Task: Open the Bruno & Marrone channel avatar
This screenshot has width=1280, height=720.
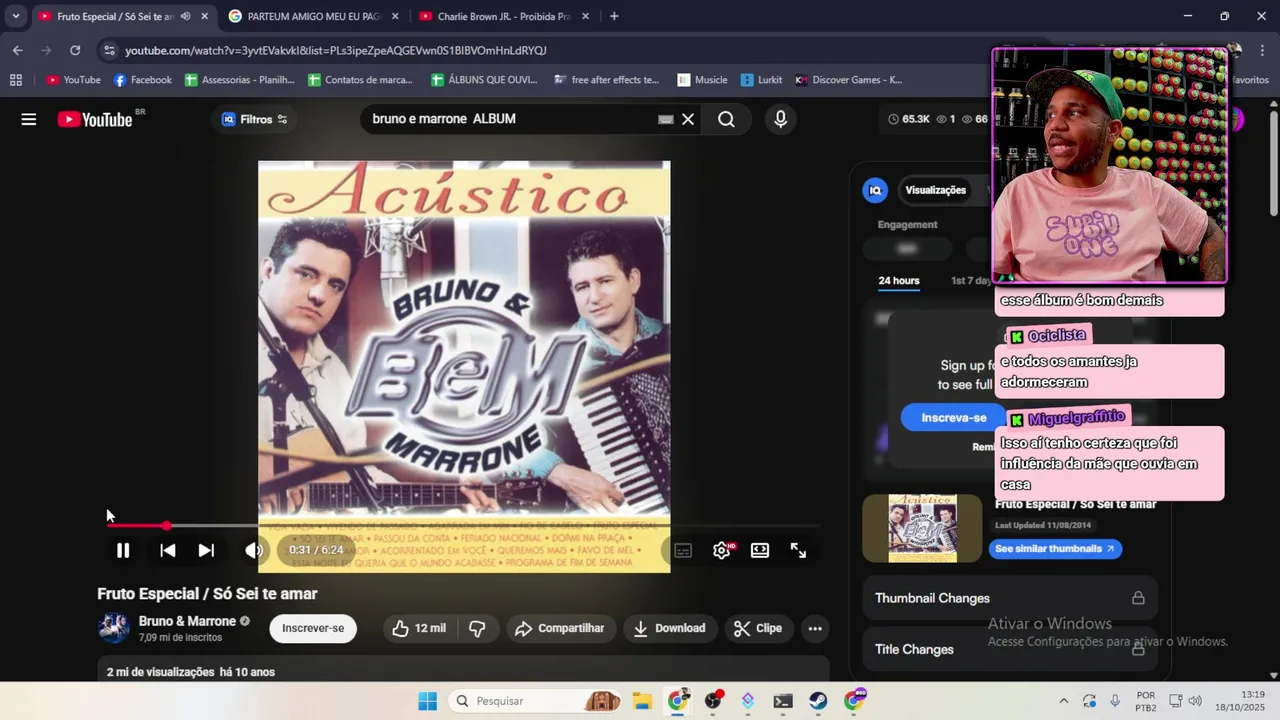Action: [x=114, y=628]
